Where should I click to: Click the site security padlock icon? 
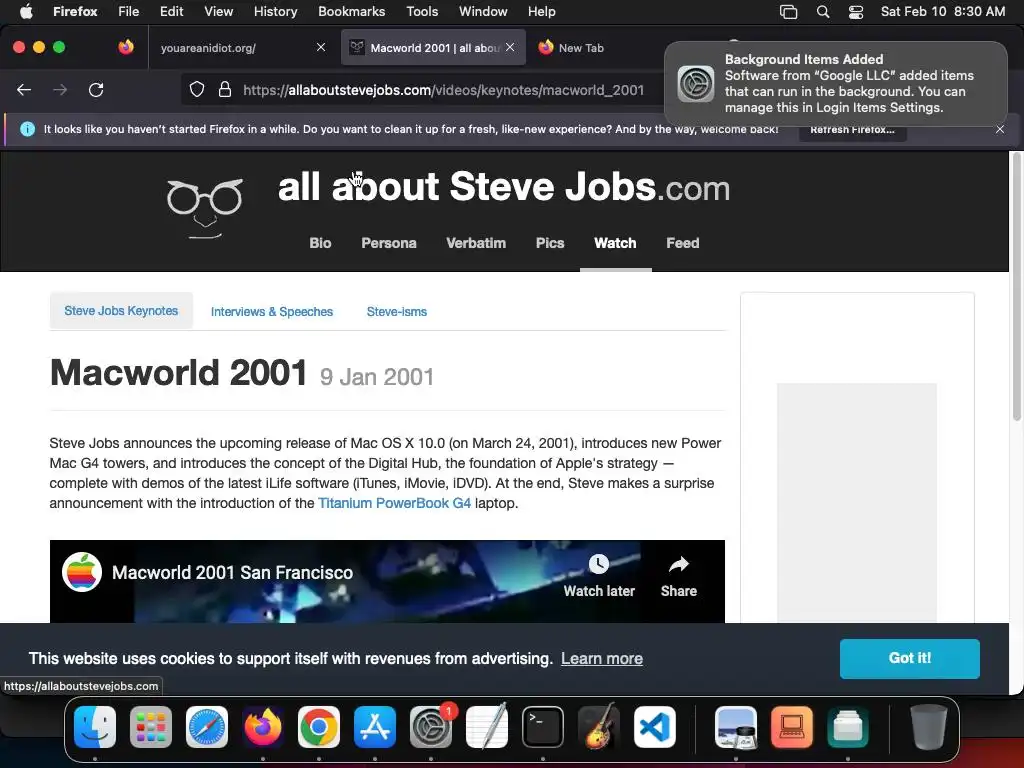[225, 90]
